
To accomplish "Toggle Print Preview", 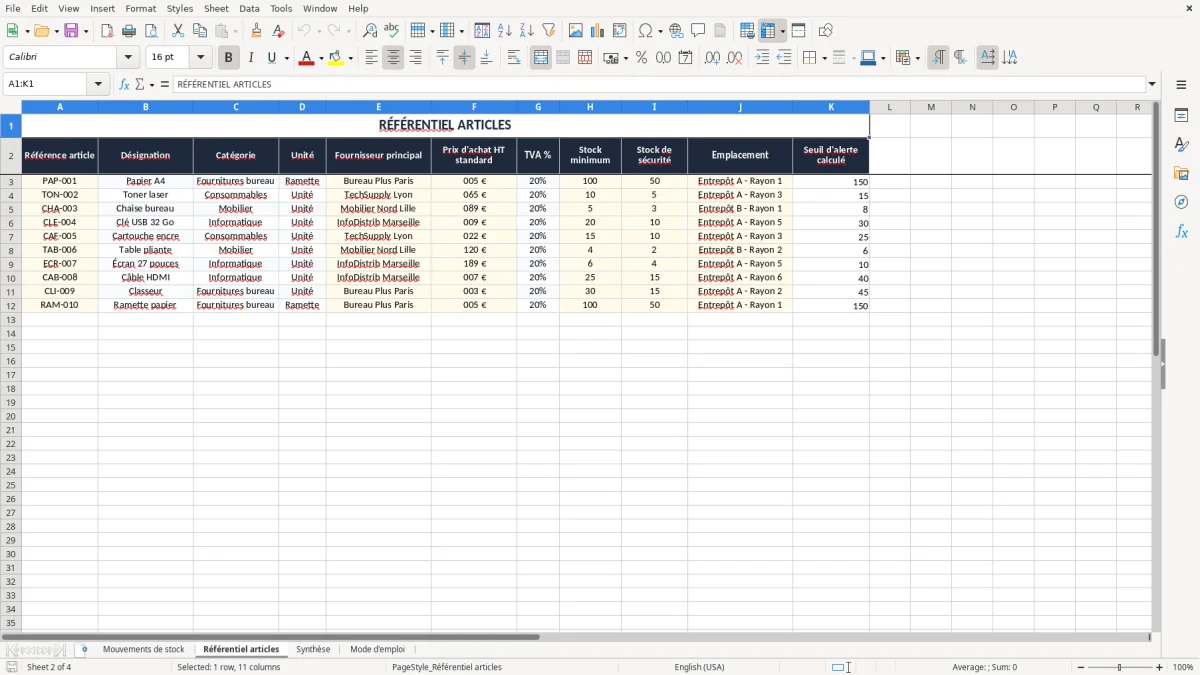I will click(x=150, y=31).
